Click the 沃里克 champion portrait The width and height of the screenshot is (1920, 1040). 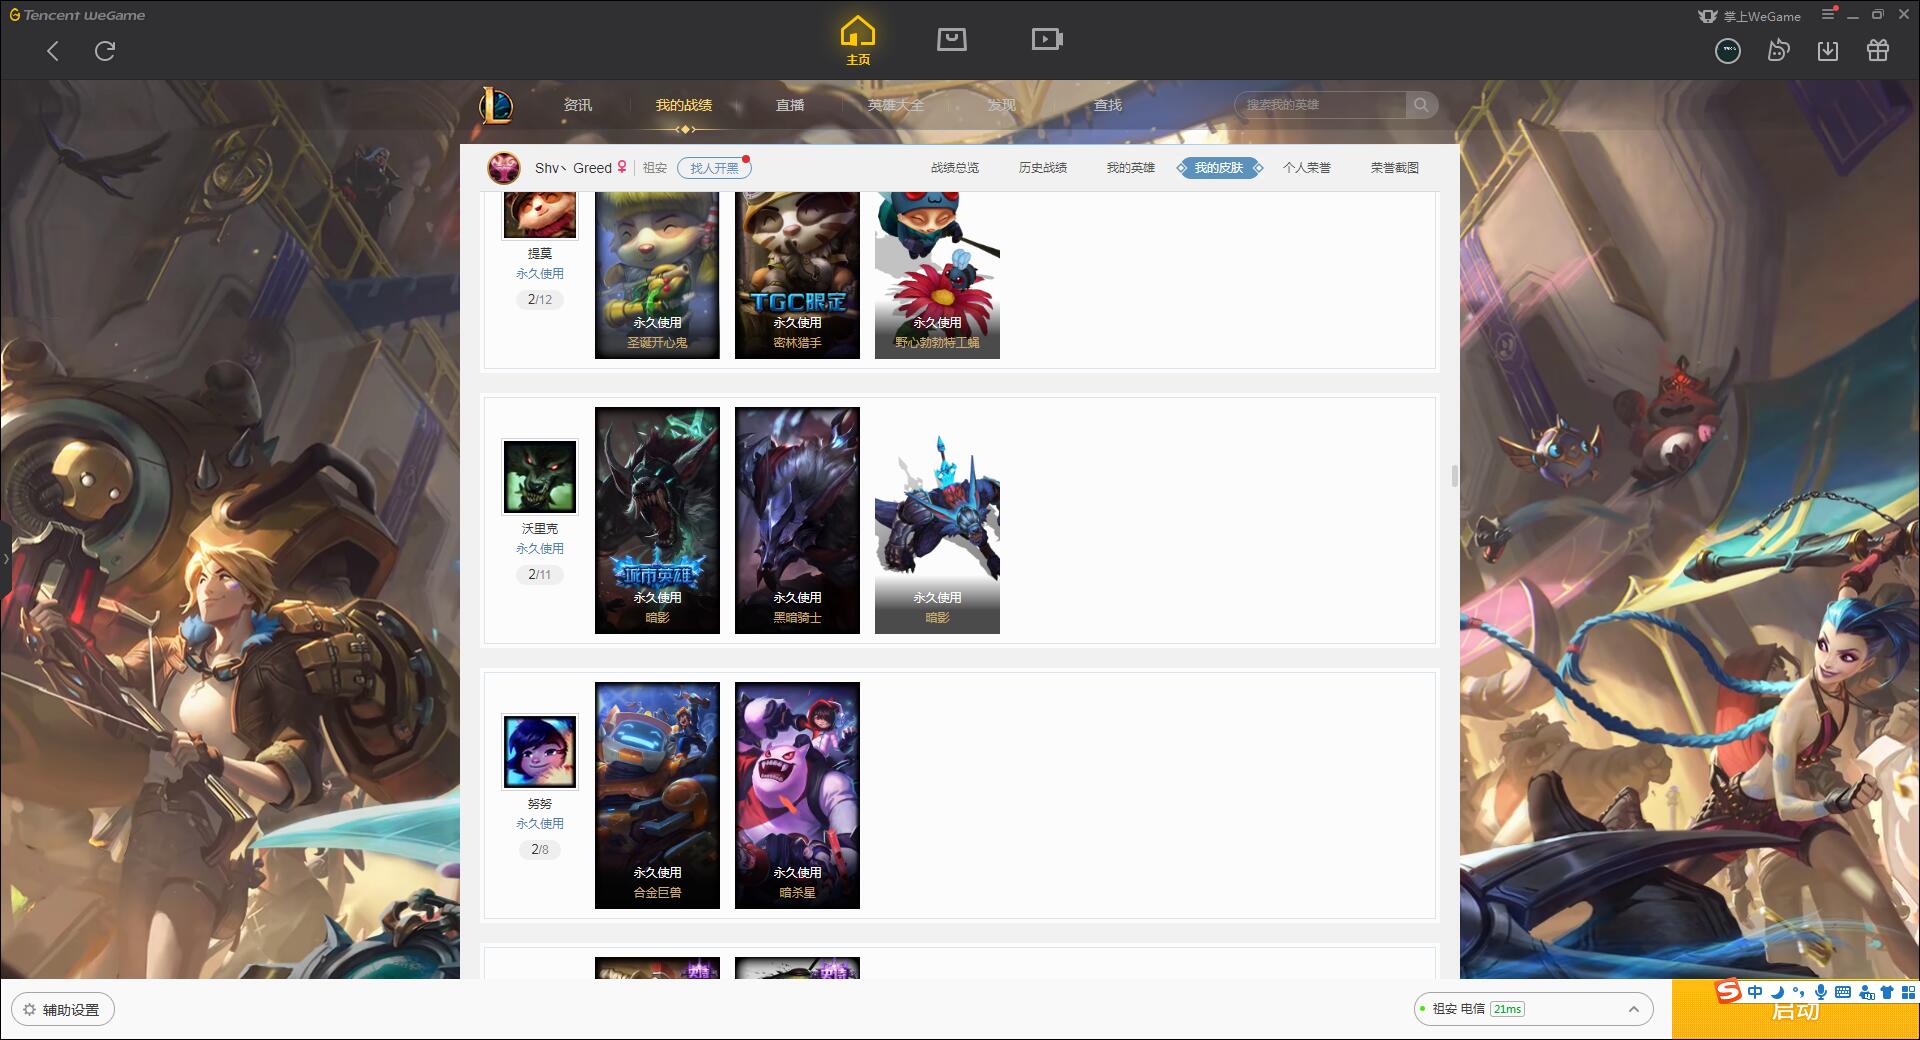(x=540, y=477)
